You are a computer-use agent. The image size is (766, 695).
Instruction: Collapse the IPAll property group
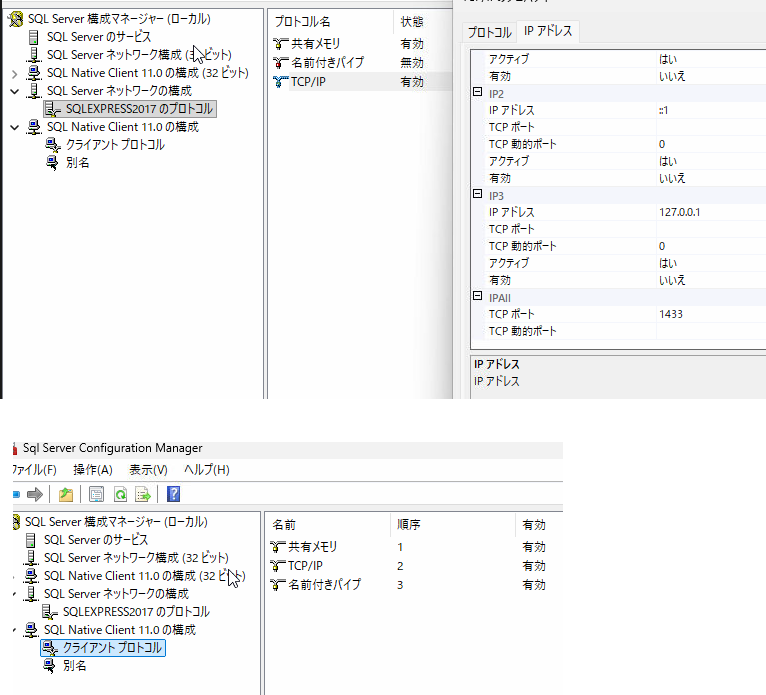click(x=478, y=297)
